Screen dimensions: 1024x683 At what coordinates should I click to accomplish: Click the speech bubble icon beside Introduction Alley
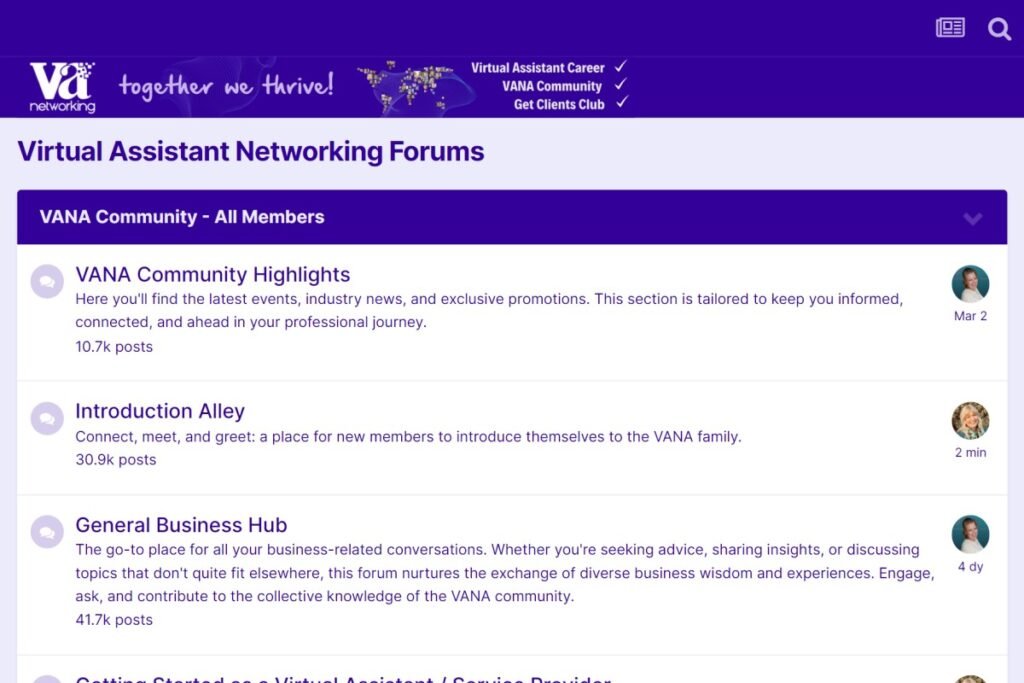(x=46, y=419)
